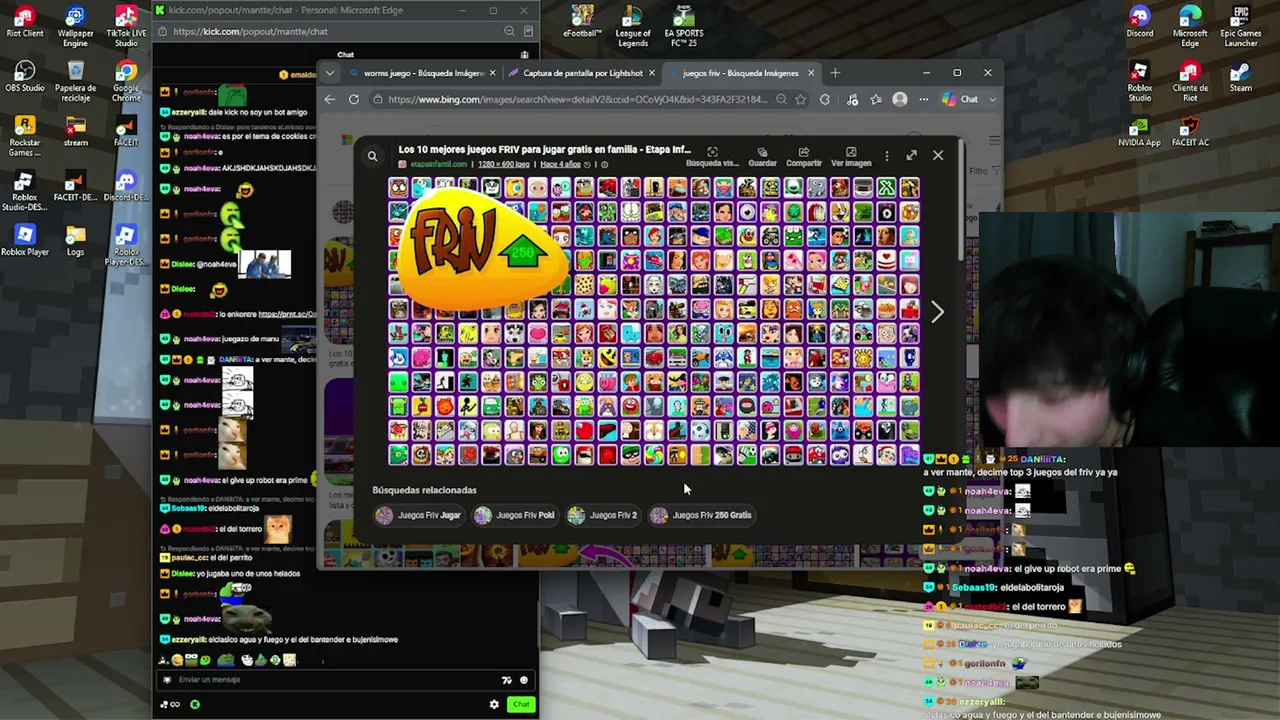This screenshot has width=1280, height=720.
Task: Open the FACEIT desktop shortcut
Action: coord(126,132)
